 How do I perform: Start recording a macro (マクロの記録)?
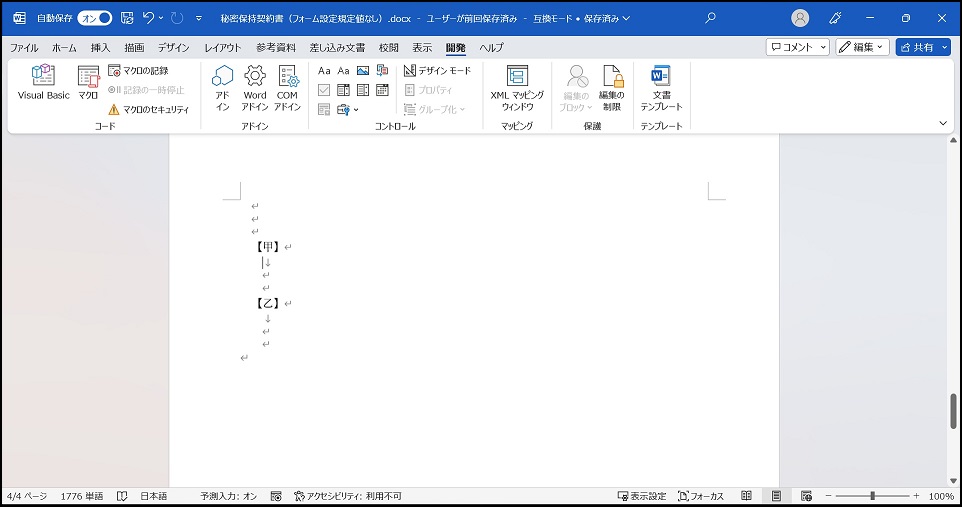(139, 71)
